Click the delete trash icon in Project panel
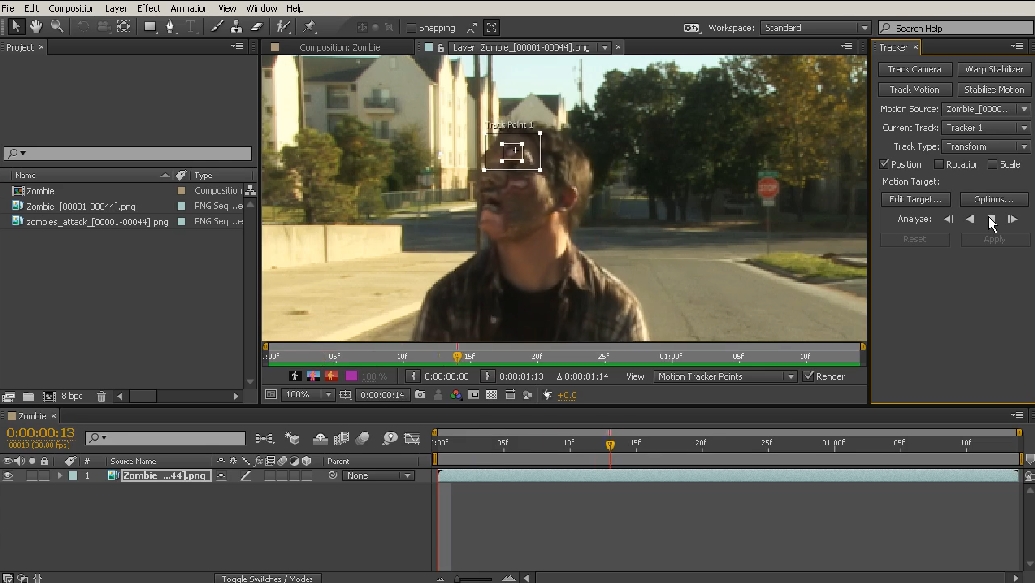1035x583 pixels. click(101, 397)
